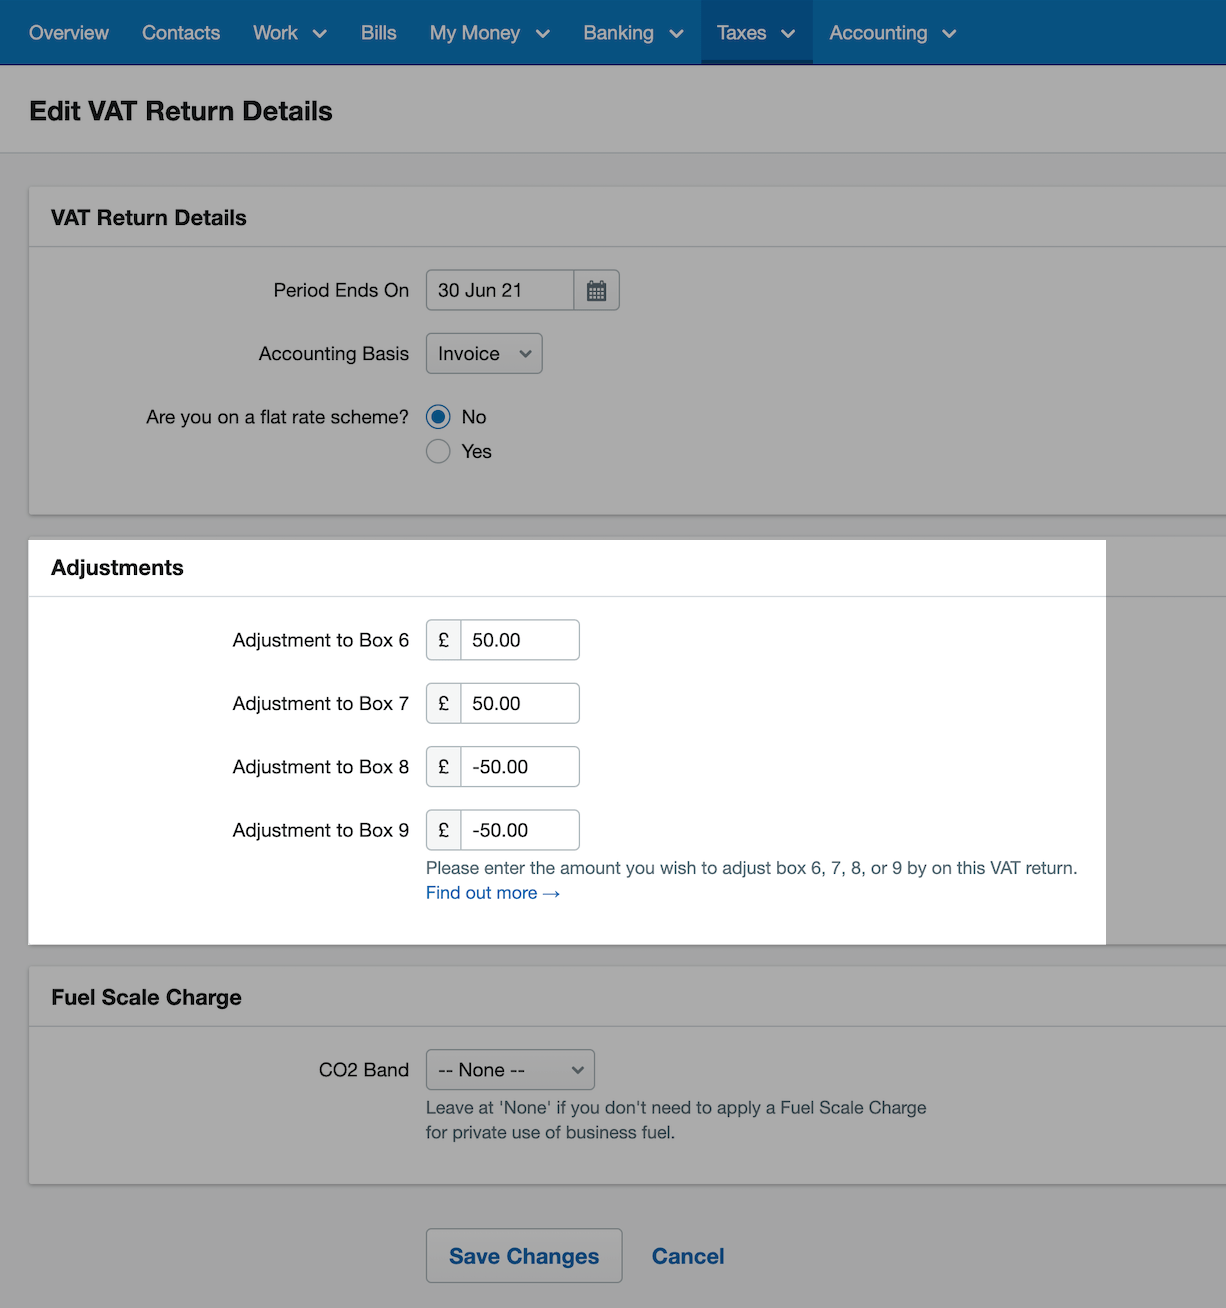
Task: Click inside the Adjustment to Box 6 field
Action: (x=519, y=639)
